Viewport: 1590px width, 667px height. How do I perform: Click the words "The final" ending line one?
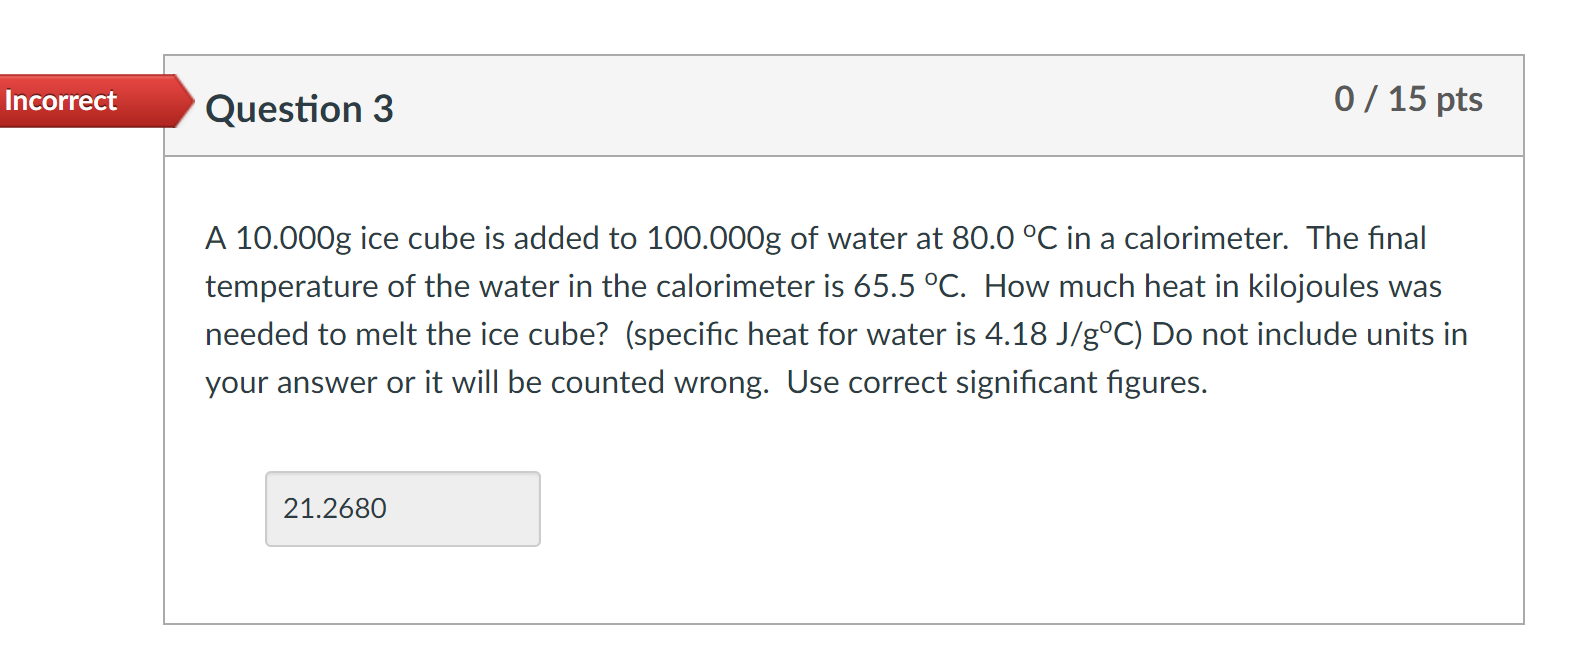1366,238
